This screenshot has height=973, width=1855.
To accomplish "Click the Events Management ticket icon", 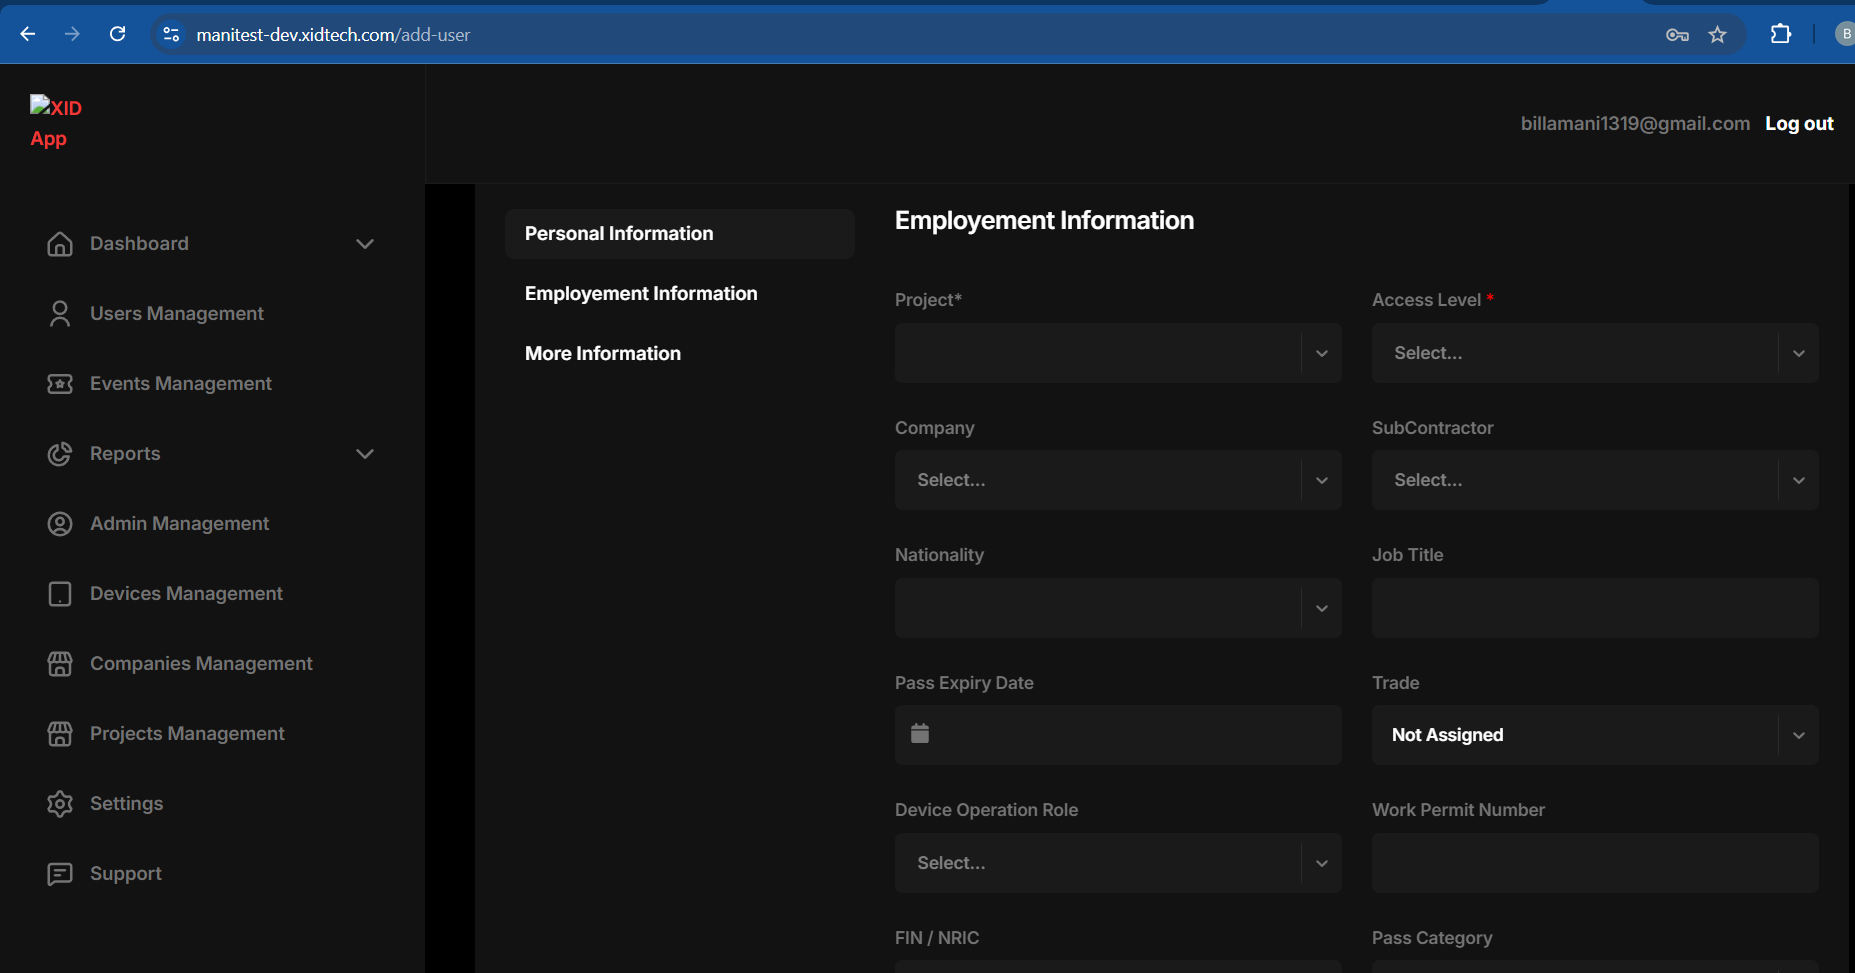I will 60,384.
